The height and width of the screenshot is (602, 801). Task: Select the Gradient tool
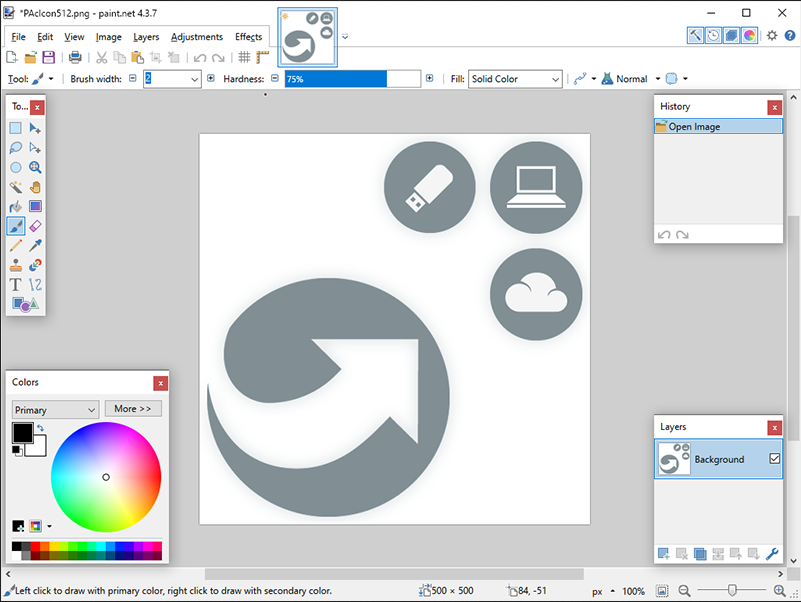pos(35,206)
